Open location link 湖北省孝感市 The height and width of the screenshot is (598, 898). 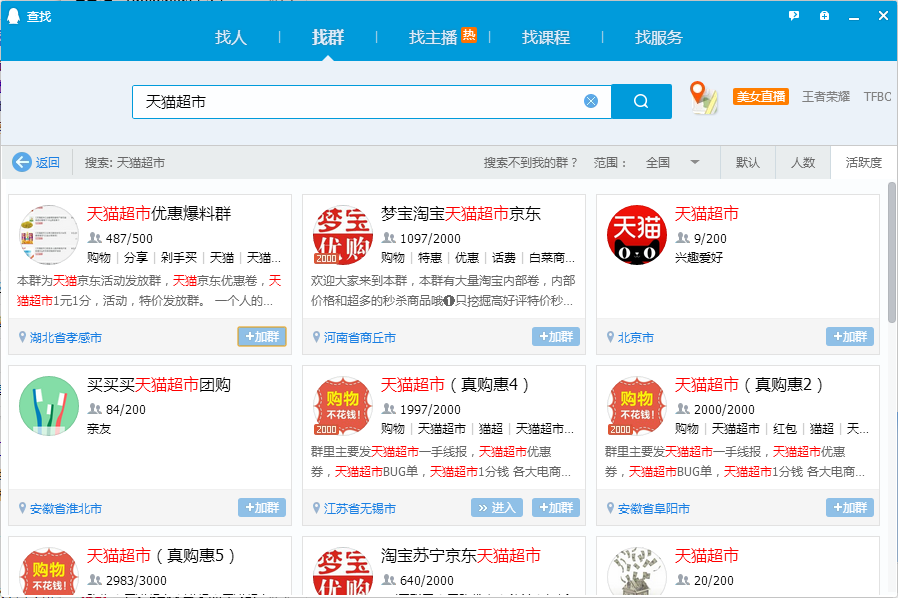tap(66, 337)
